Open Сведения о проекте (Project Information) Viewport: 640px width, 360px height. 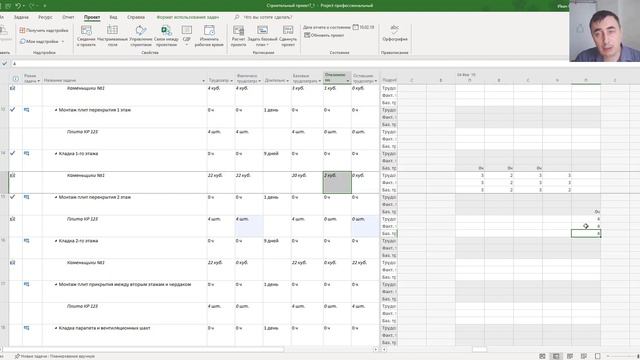[x=86, y=36]
